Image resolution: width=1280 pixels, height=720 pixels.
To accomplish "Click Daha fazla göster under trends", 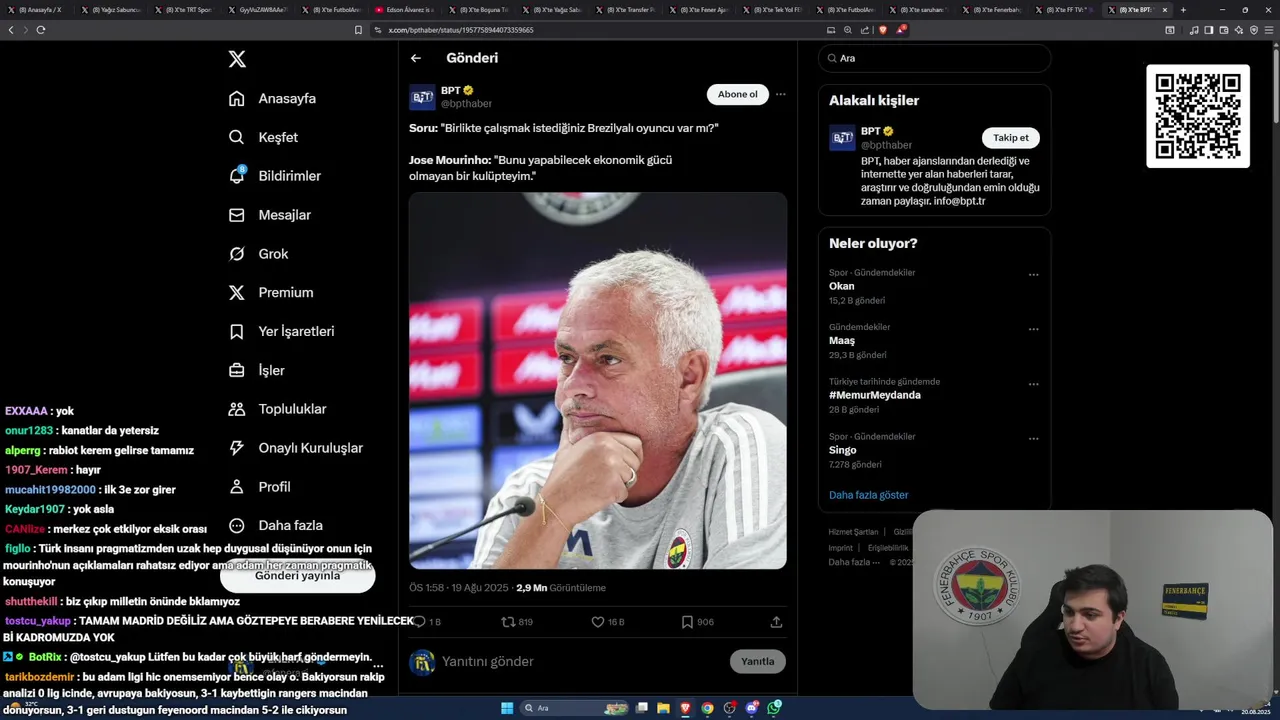I will [x=869, y=495].
